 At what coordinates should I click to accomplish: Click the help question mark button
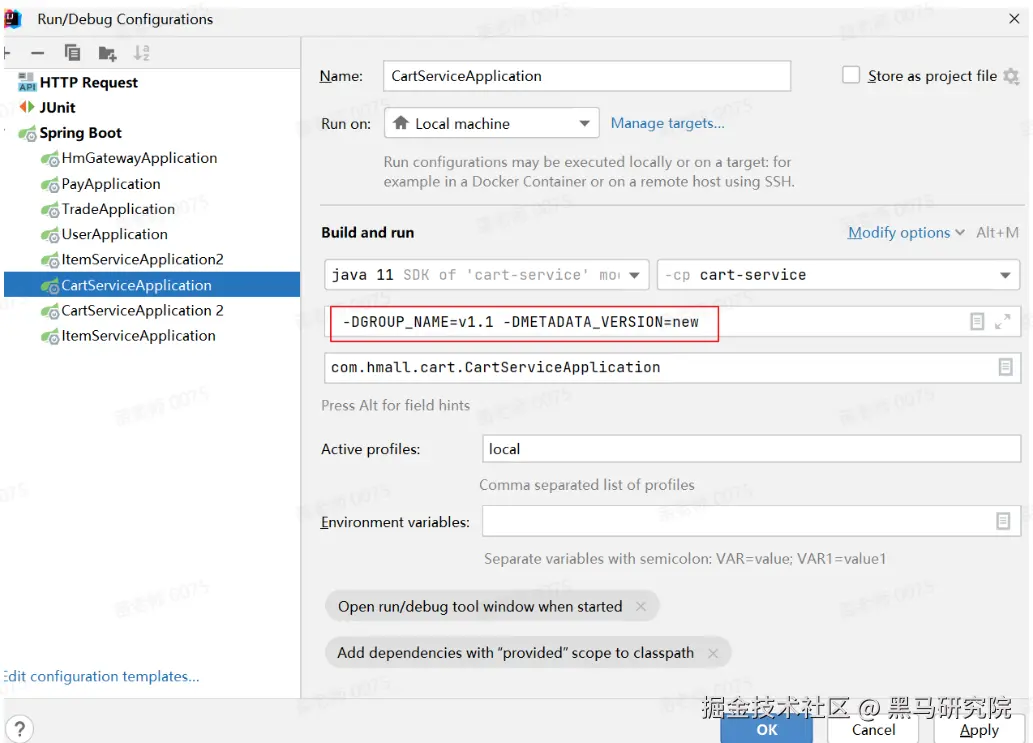[x=20, y=729]
